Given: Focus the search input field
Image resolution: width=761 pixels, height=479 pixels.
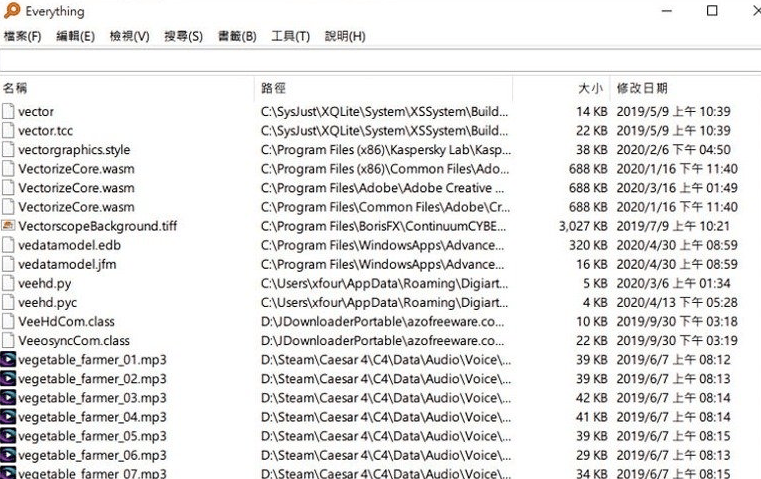Looking at the screenshot, I should (380, 61).
